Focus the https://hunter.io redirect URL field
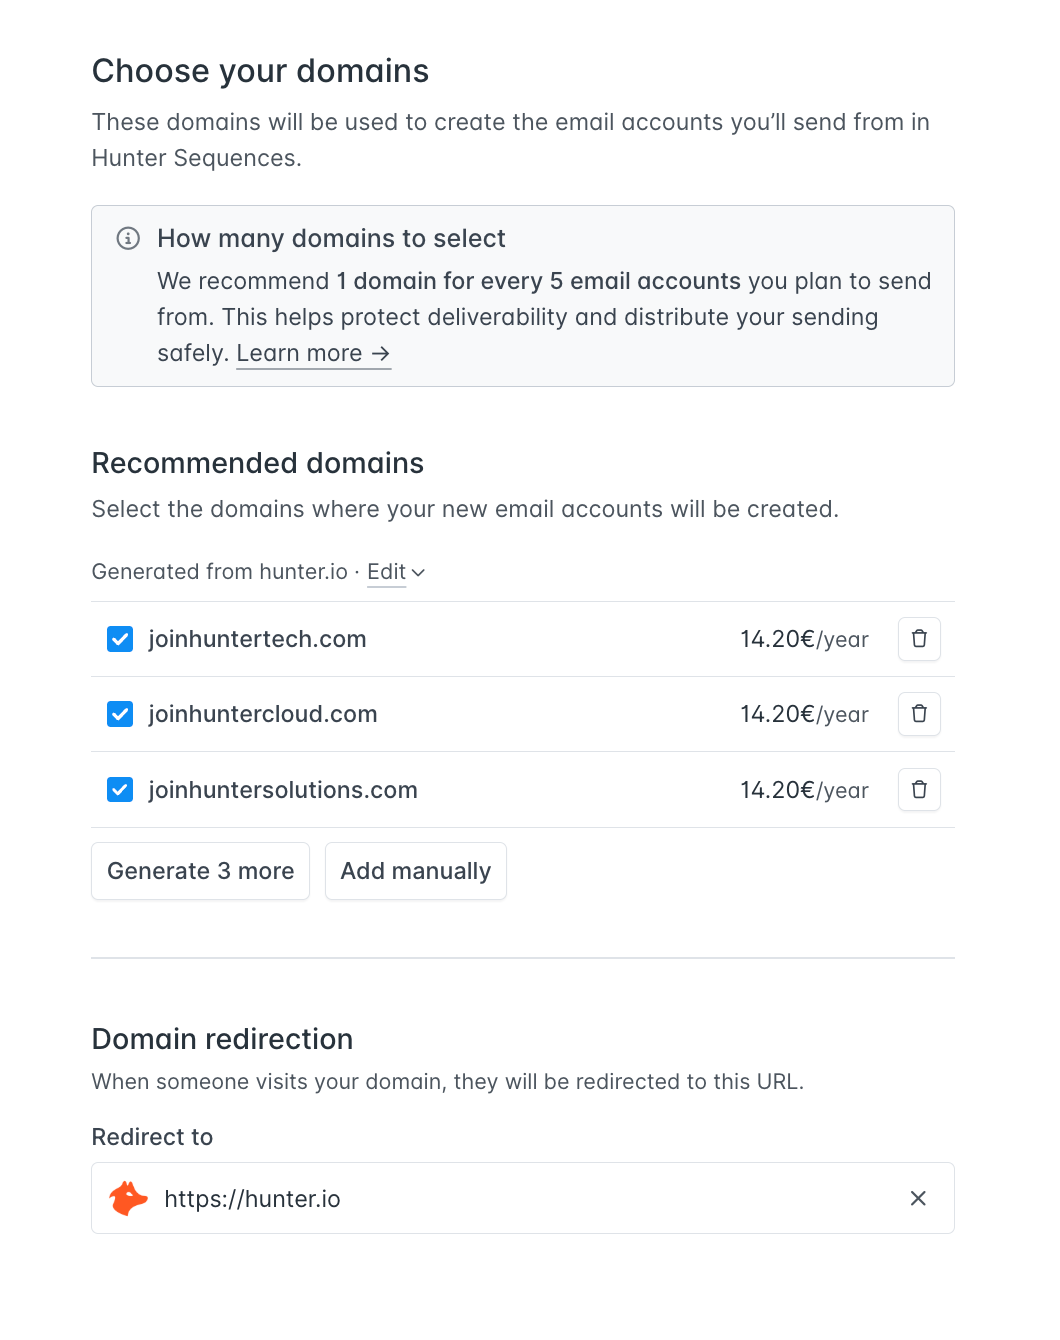Image resolution: width=1060 pixels, height=1340 pixels. point(520,1198)
